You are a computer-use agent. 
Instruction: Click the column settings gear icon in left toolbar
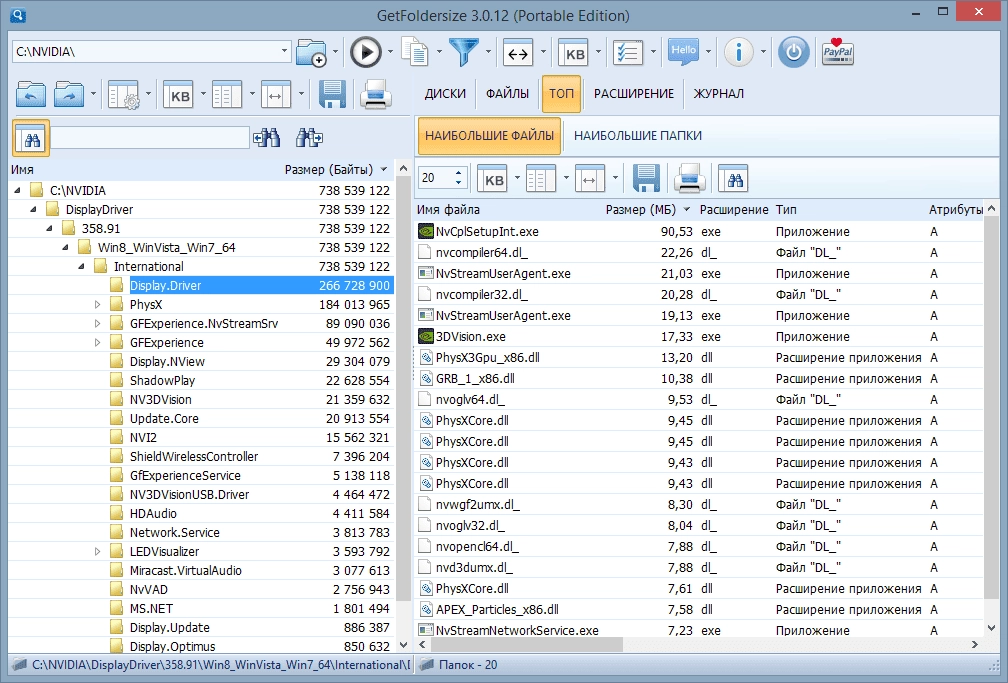123,95
